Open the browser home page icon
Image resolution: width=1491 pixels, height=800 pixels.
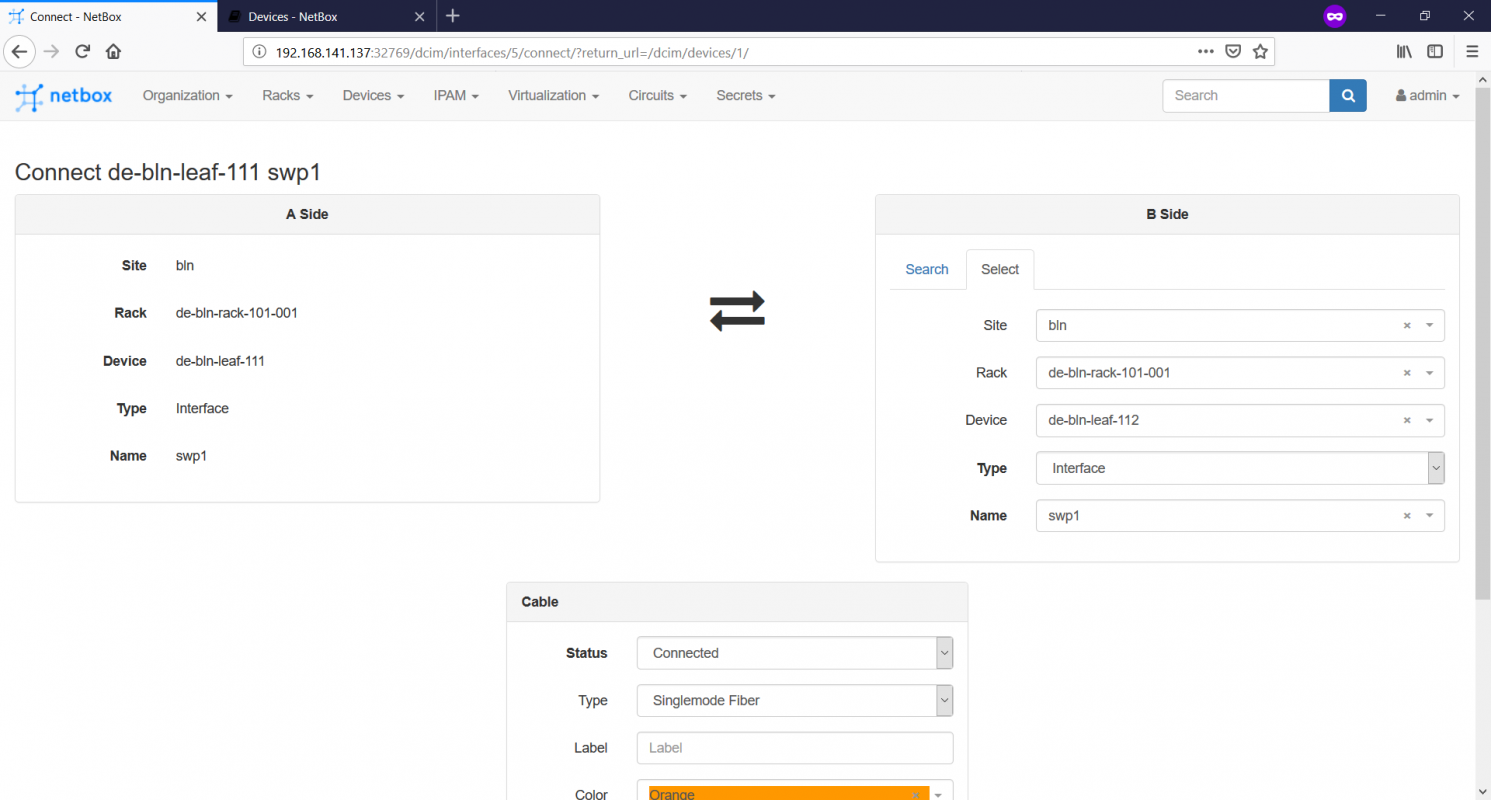[x=113, y=51]
